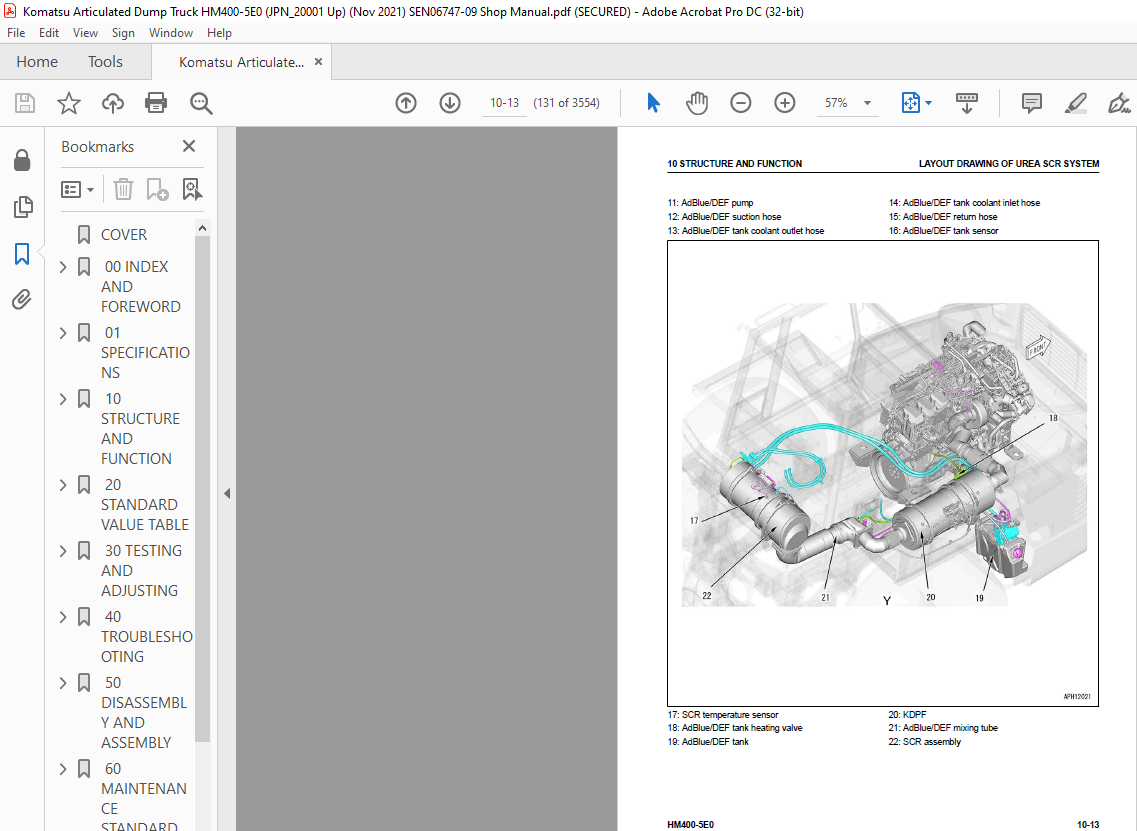Expand the 20 STANDARD VALUE TABLE bookmark
Viewport: 1137px width, 831px height.
63,484
